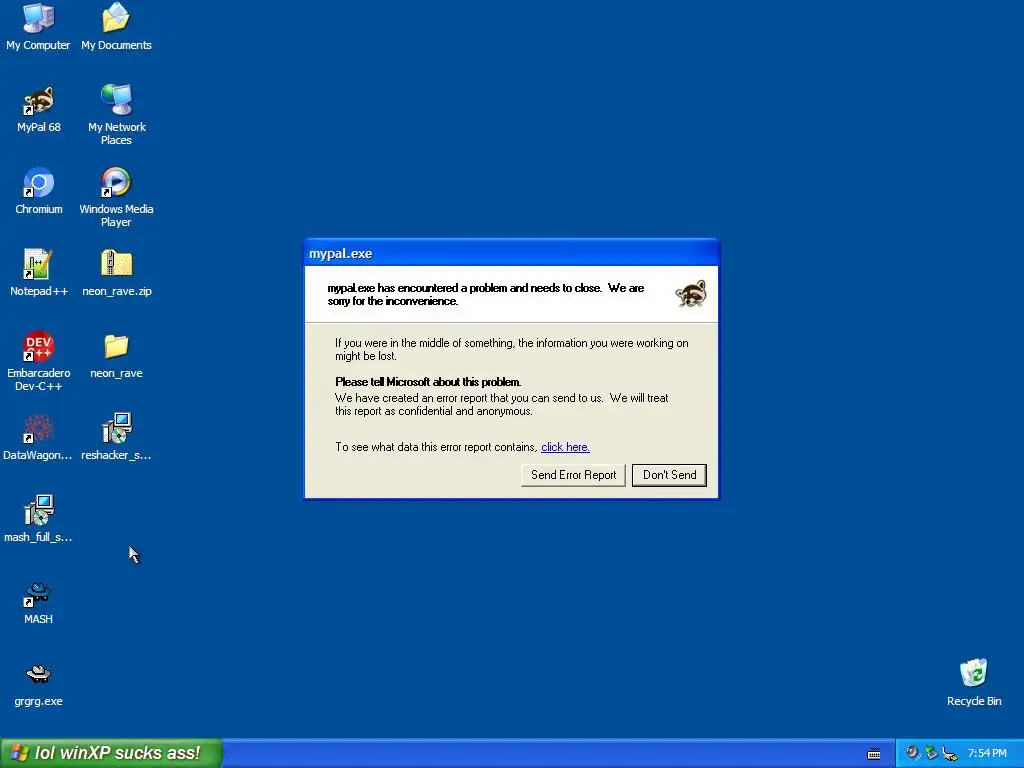Image resolution: width=1024 pixels, height=768 pixels.
Task: Click the "If you were in the middle of something" text
Action: coord(511,349)
